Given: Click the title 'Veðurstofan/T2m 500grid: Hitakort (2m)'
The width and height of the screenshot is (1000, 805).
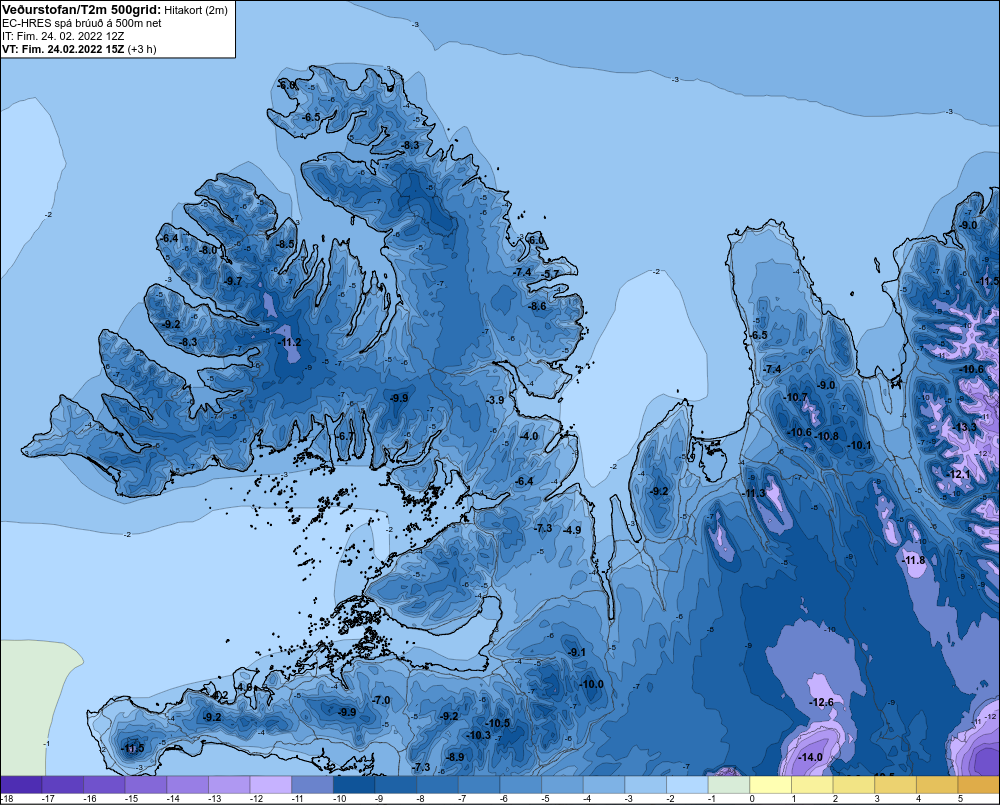Looking at the screenshot, I should click(114, 10).
